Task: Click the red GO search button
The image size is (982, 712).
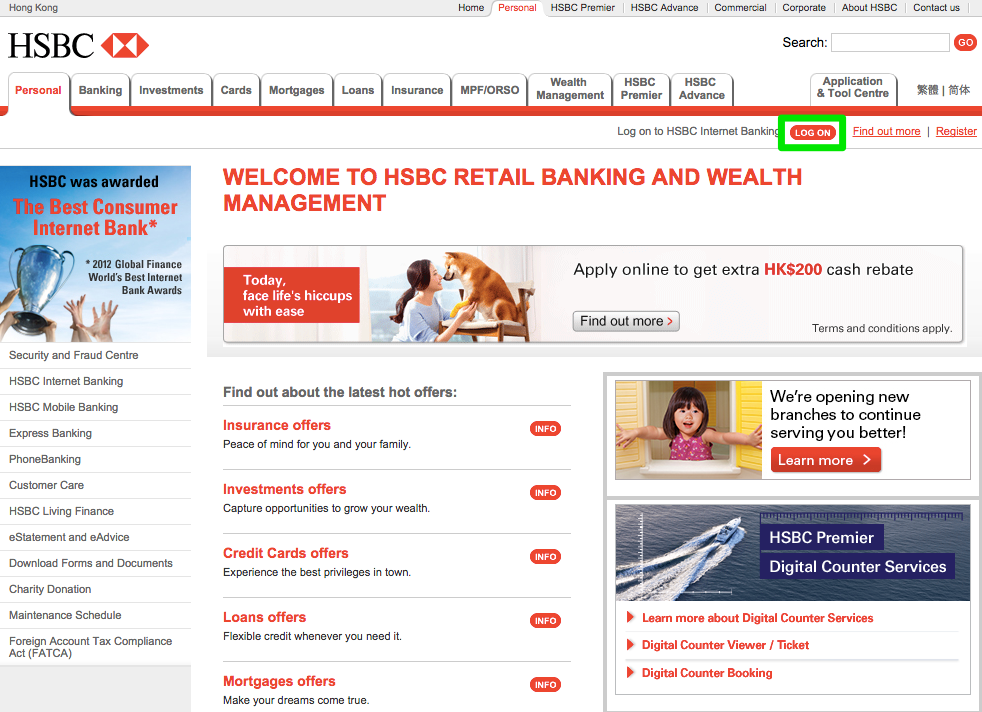Action: click(965, 43)
